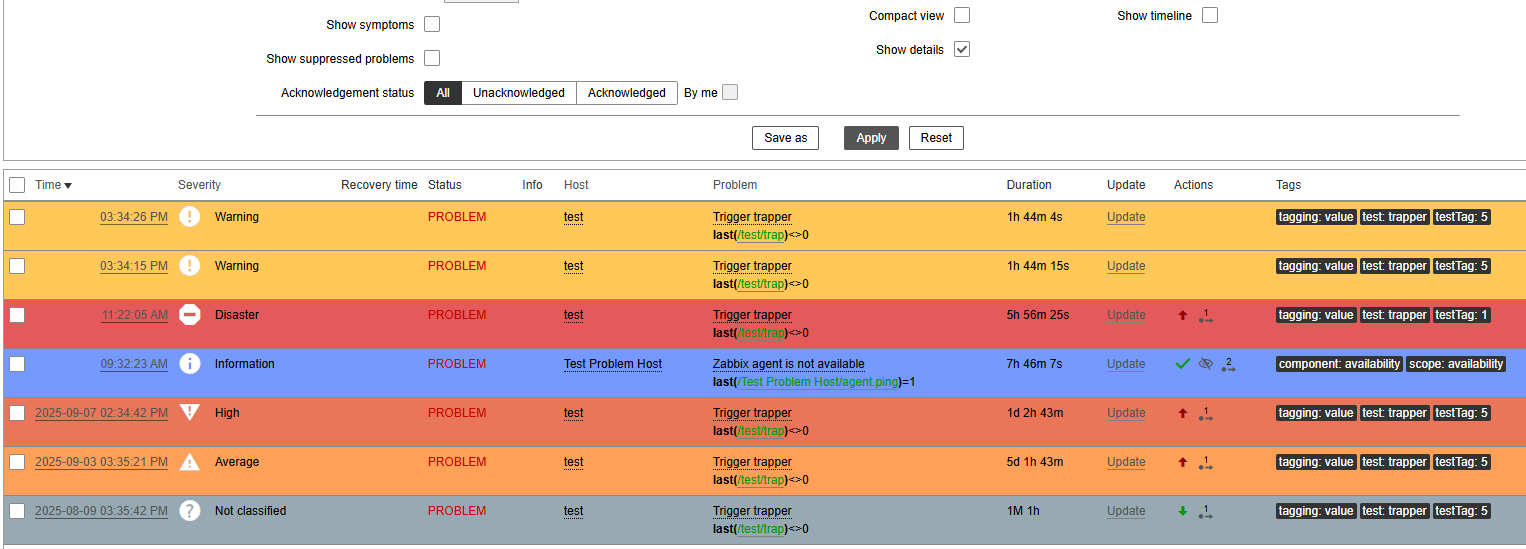This screenshot has width=1526, height=549.
Task: Click the green severity-decreased arrow in the Not classified row
Action: pos(1183,511)
